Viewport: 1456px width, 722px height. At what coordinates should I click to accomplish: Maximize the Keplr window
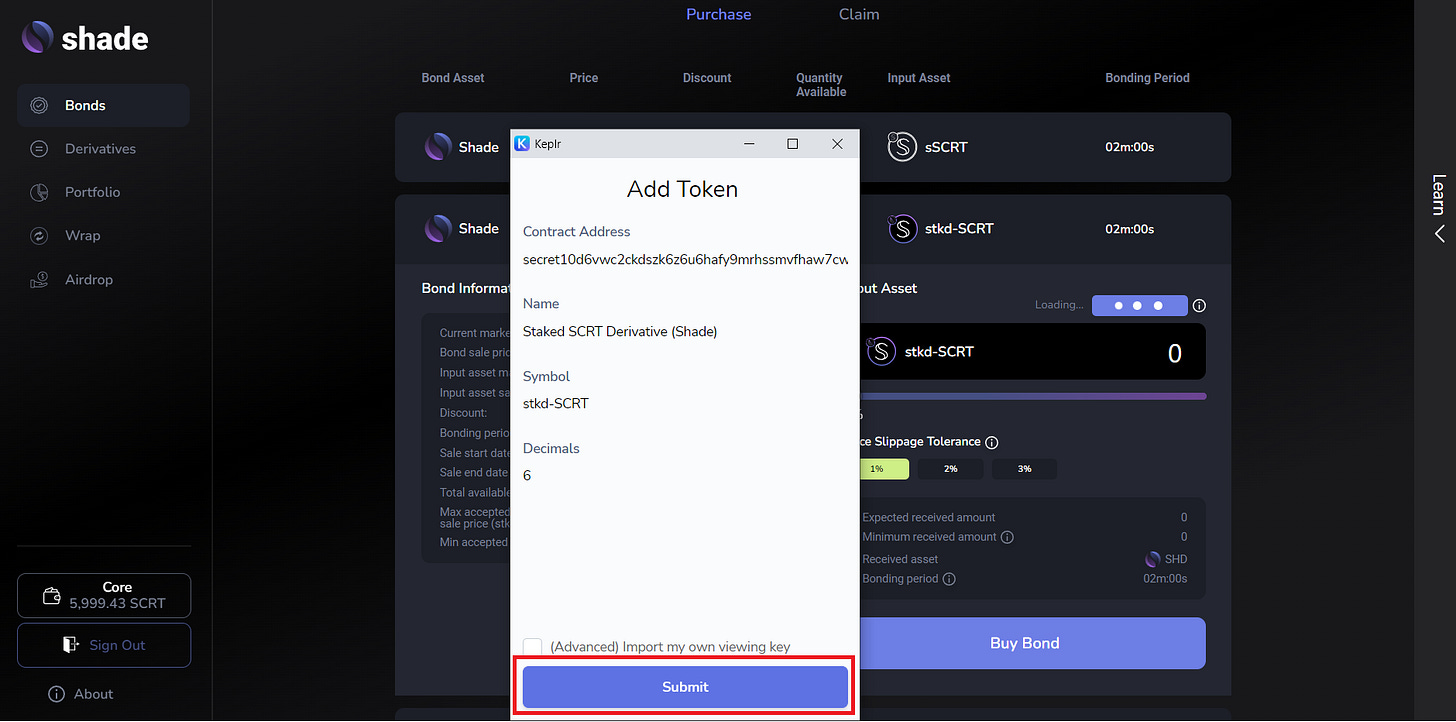792,144
